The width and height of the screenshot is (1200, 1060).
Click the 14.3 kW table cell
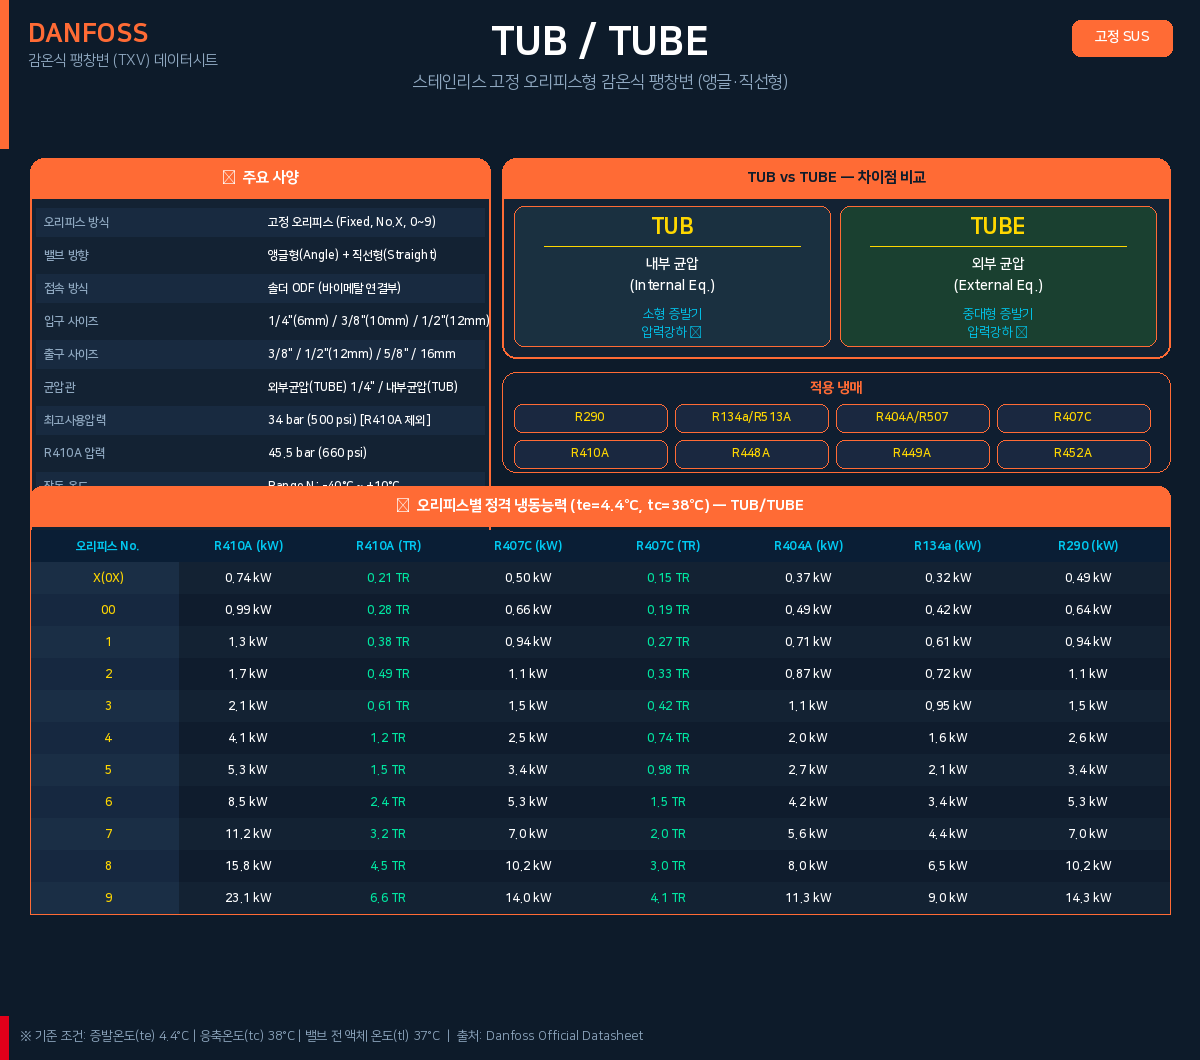1088,898
